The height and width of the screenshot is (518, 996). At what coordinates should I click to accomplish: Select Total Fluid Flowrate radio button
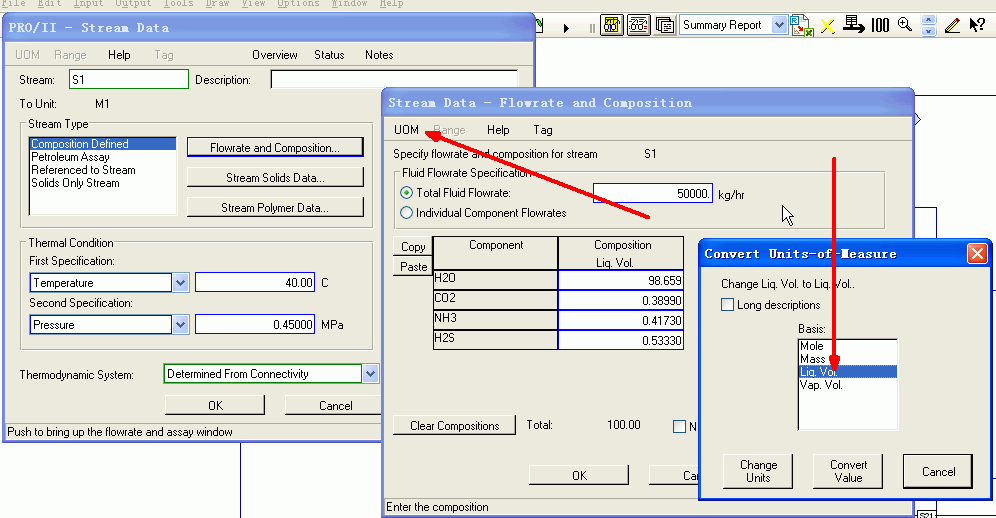pos(406,193)
